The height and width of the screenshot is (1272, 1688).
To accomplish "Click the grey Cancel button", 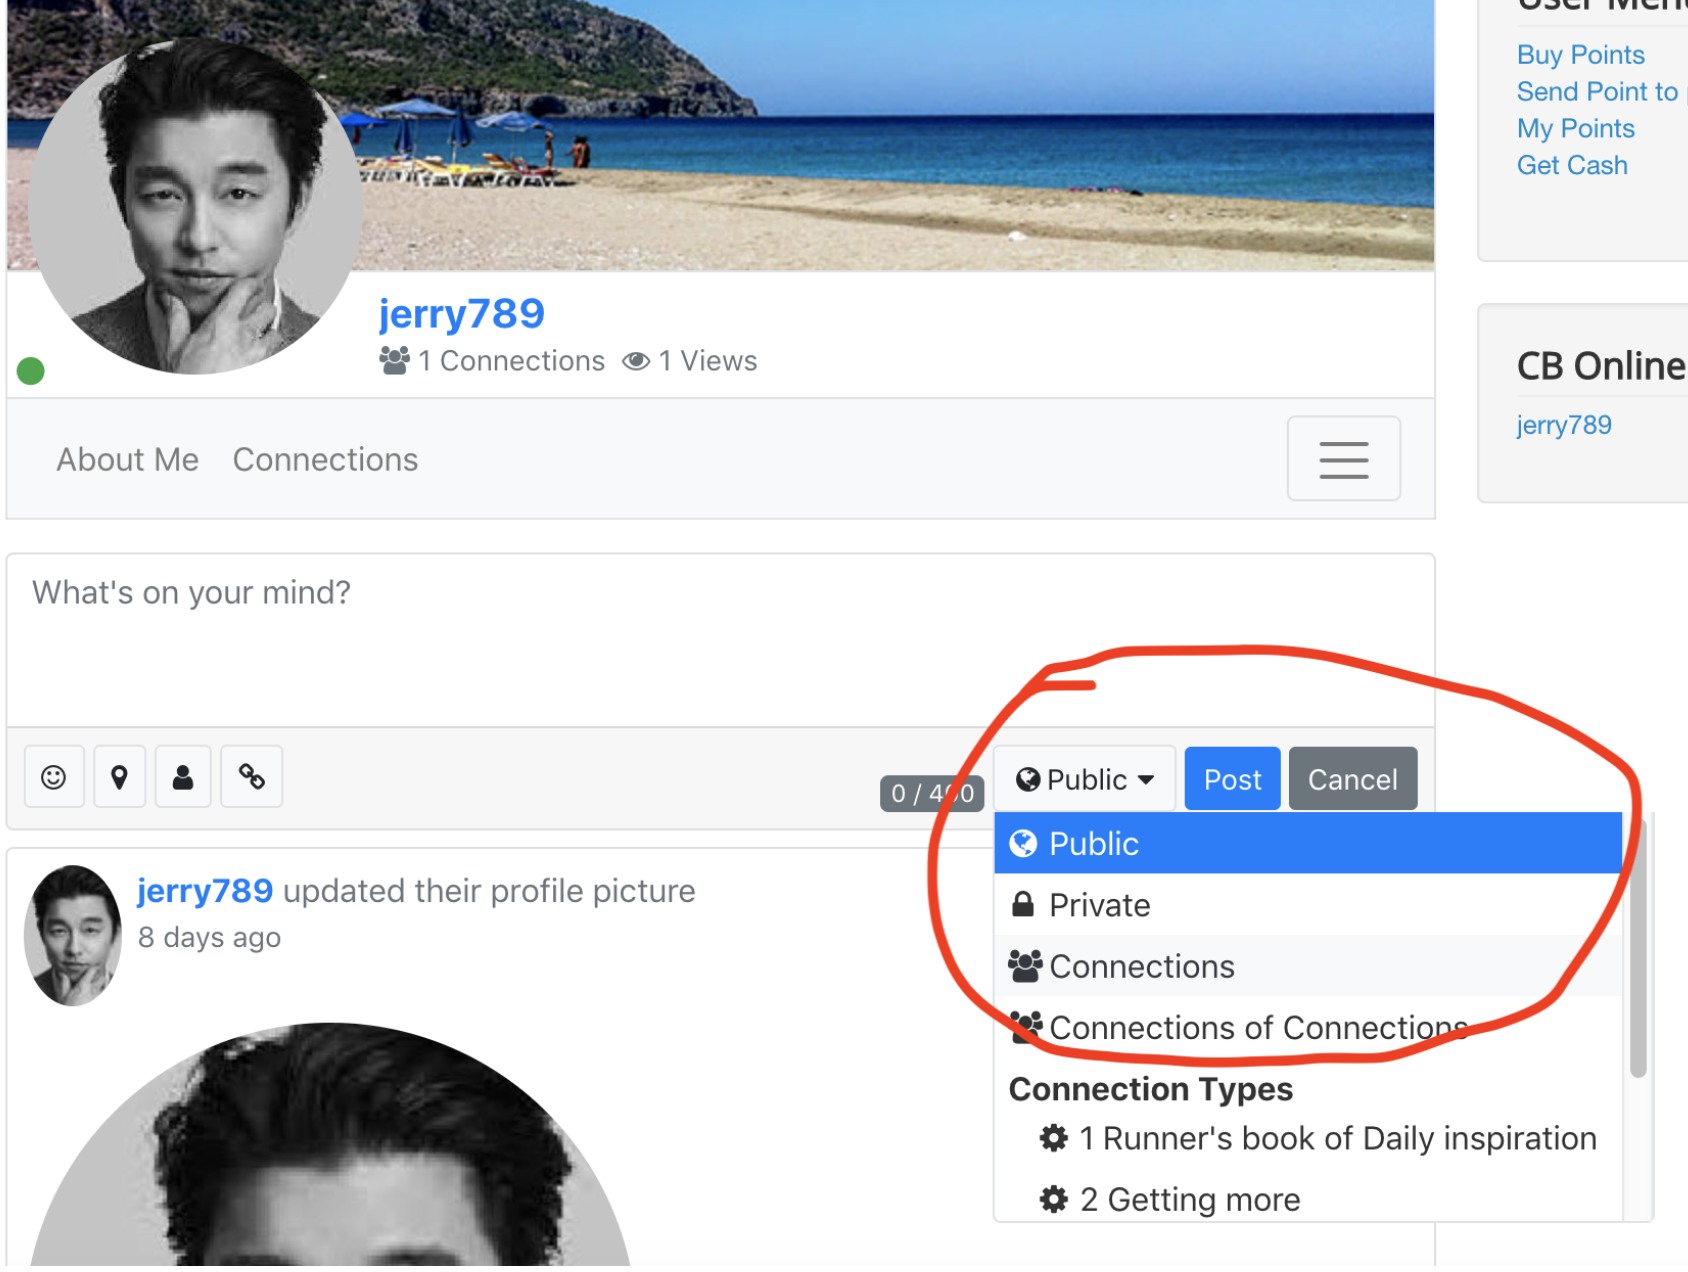I will click(1353, 779).
